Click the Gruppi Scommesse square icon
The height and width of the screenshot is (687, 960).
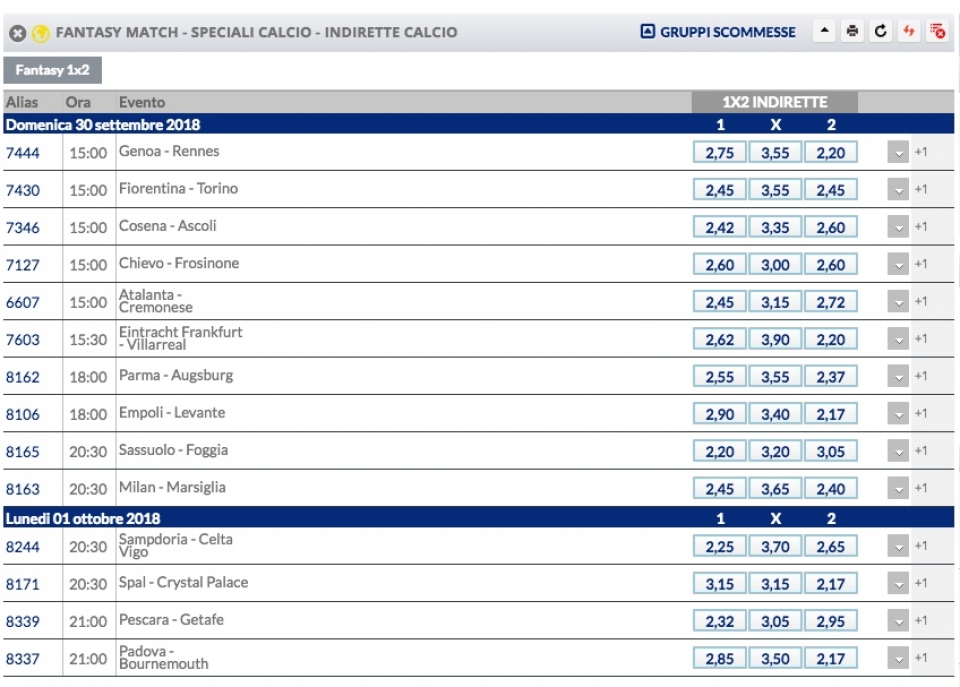pos(647,31)
